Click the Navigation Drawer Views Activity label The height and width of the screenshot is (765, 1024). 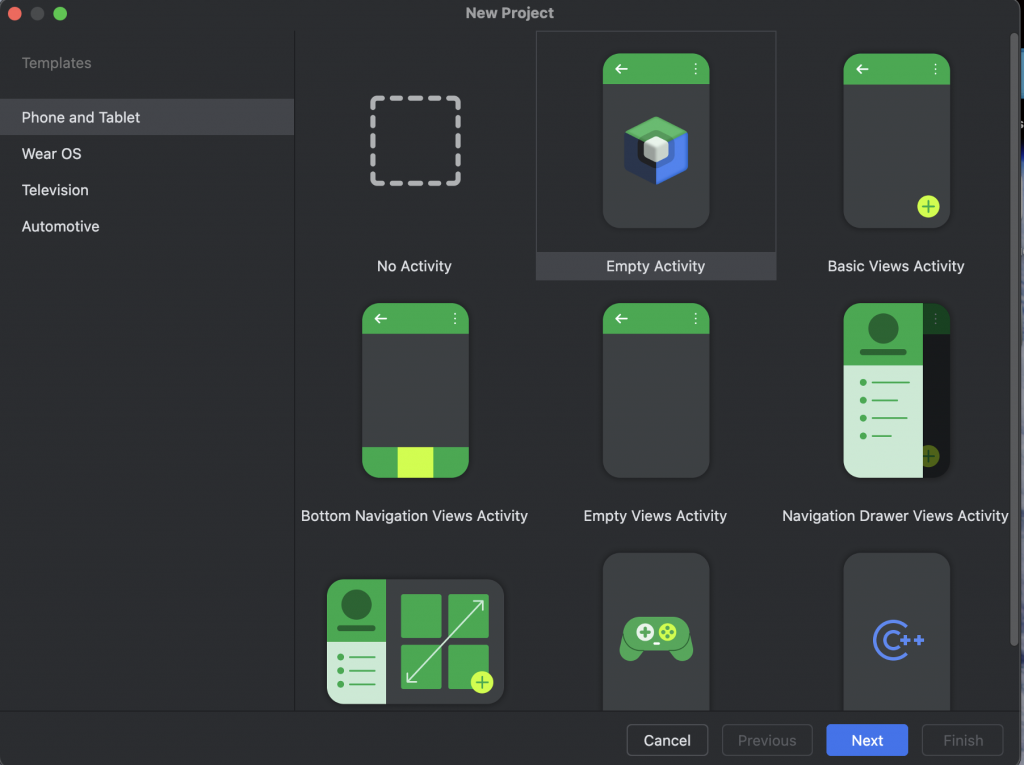896,516
